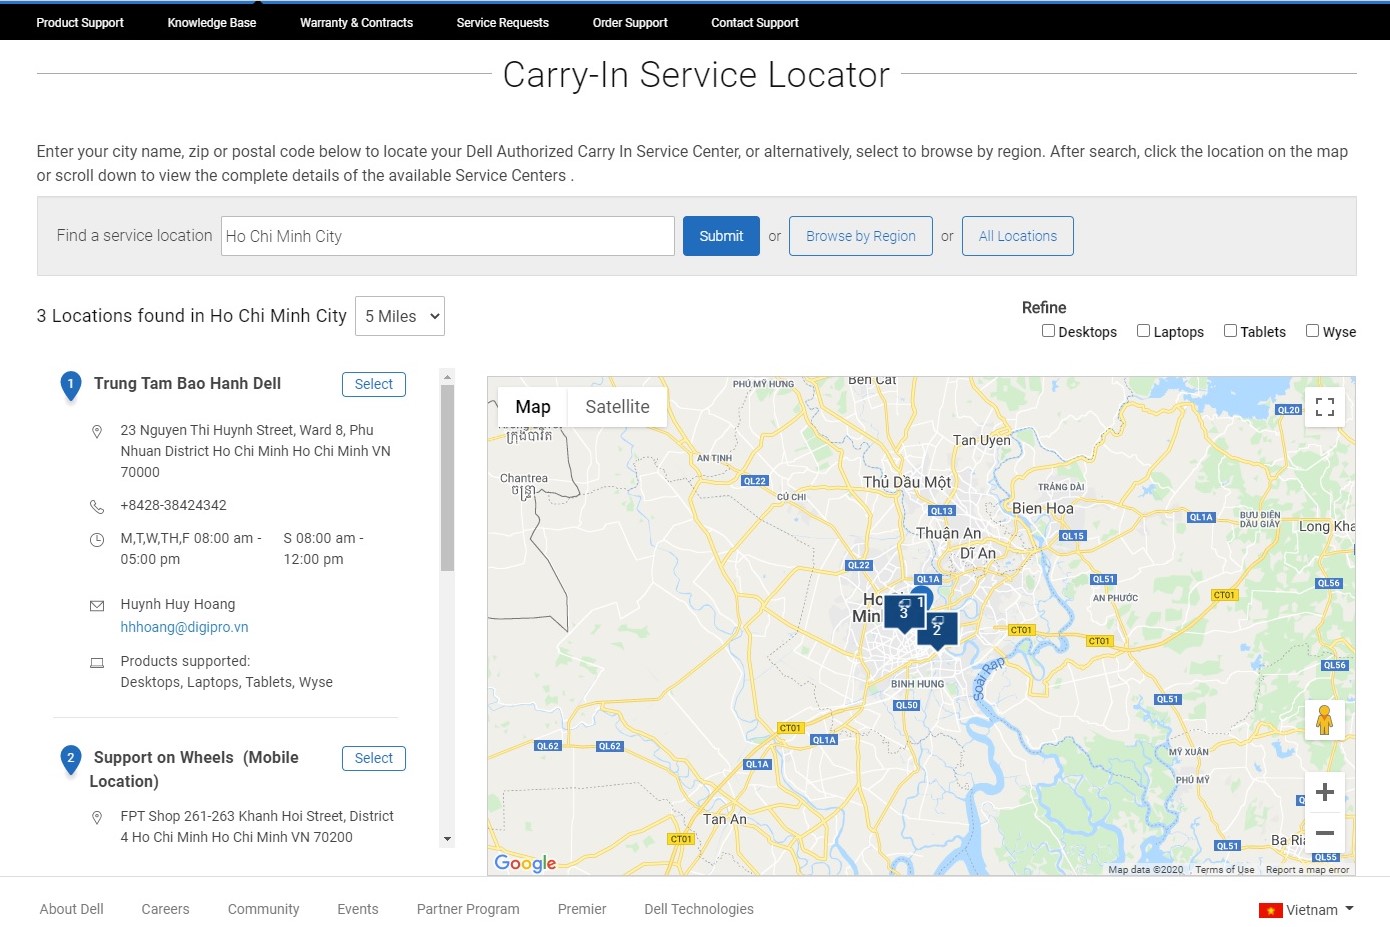Open Partner Program footer link
1390x927 pixels.
[468, 909]
